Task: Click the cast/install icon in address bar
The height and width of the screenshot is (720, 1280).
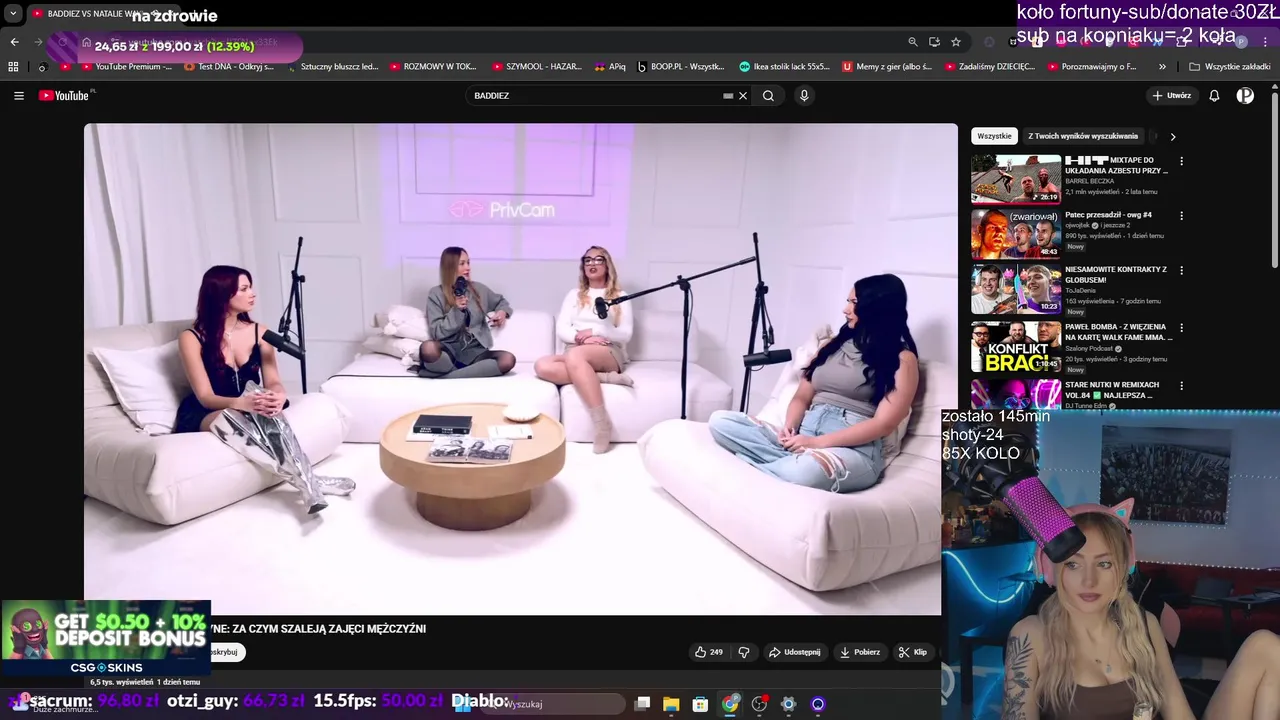Action: tap(934, 42)
